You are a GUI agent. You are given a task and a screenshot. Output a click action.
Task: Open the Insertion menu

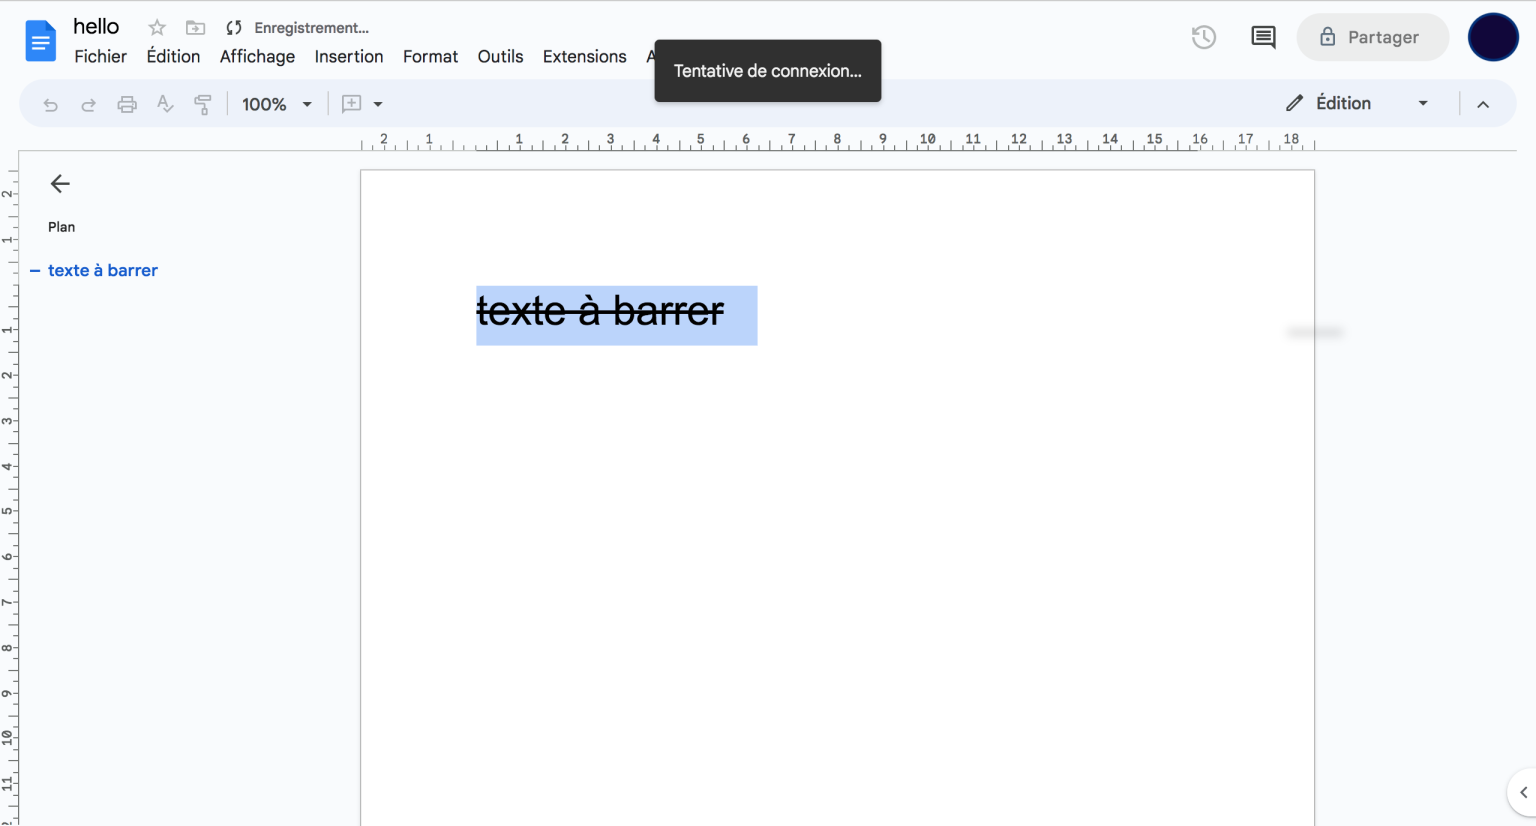coord(348,57)
